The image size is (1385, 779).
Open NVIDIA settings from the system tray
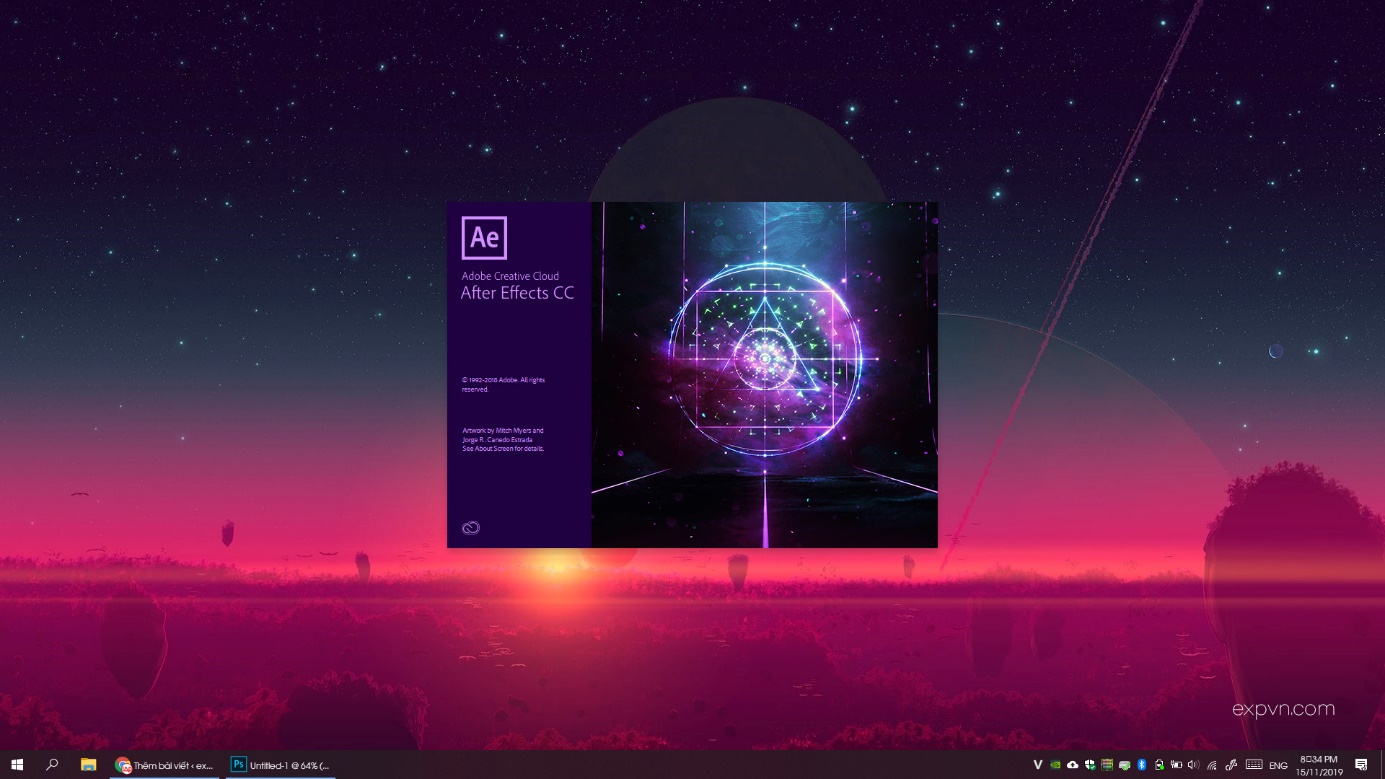[1054, 764]
